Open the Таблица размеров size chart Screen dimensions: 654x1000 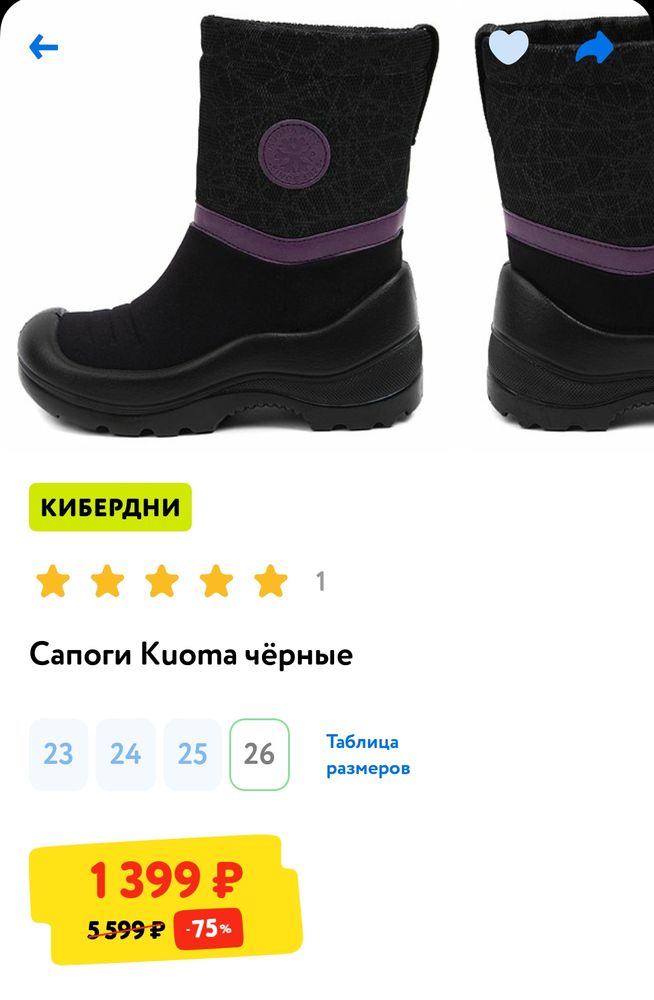click(368, 755)
